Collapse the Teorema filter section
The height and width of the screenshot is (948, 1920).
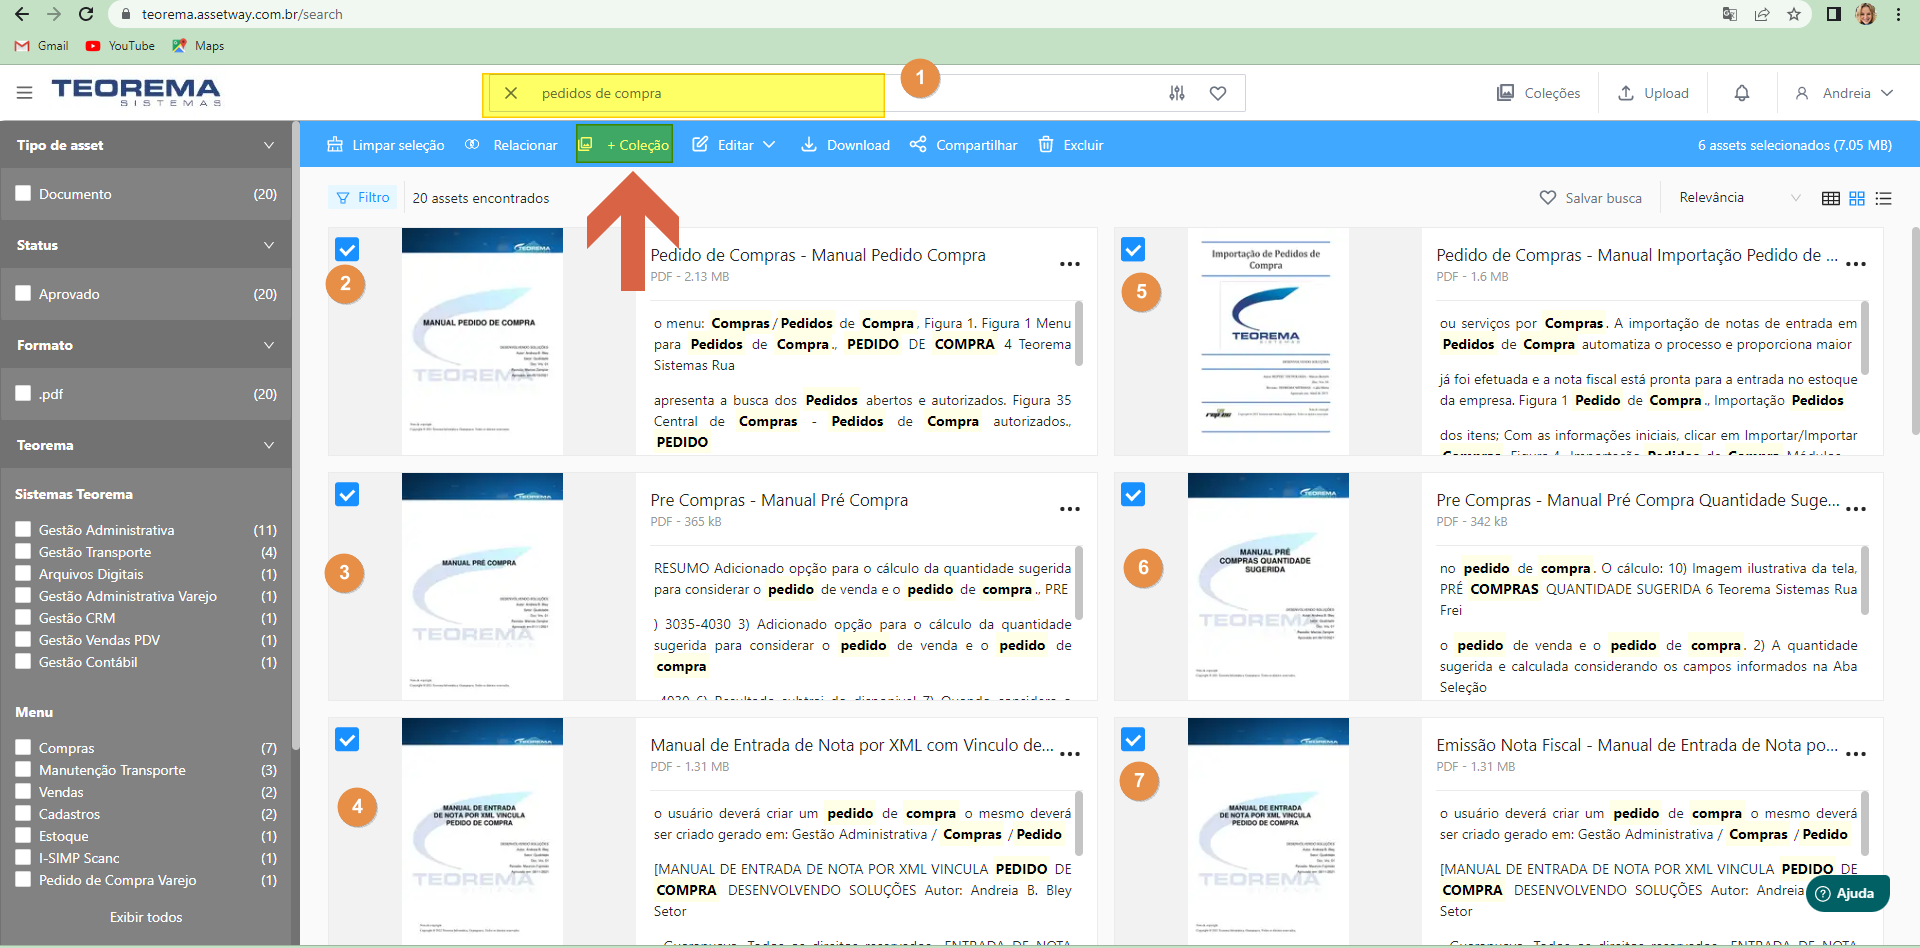click(269, 445)
